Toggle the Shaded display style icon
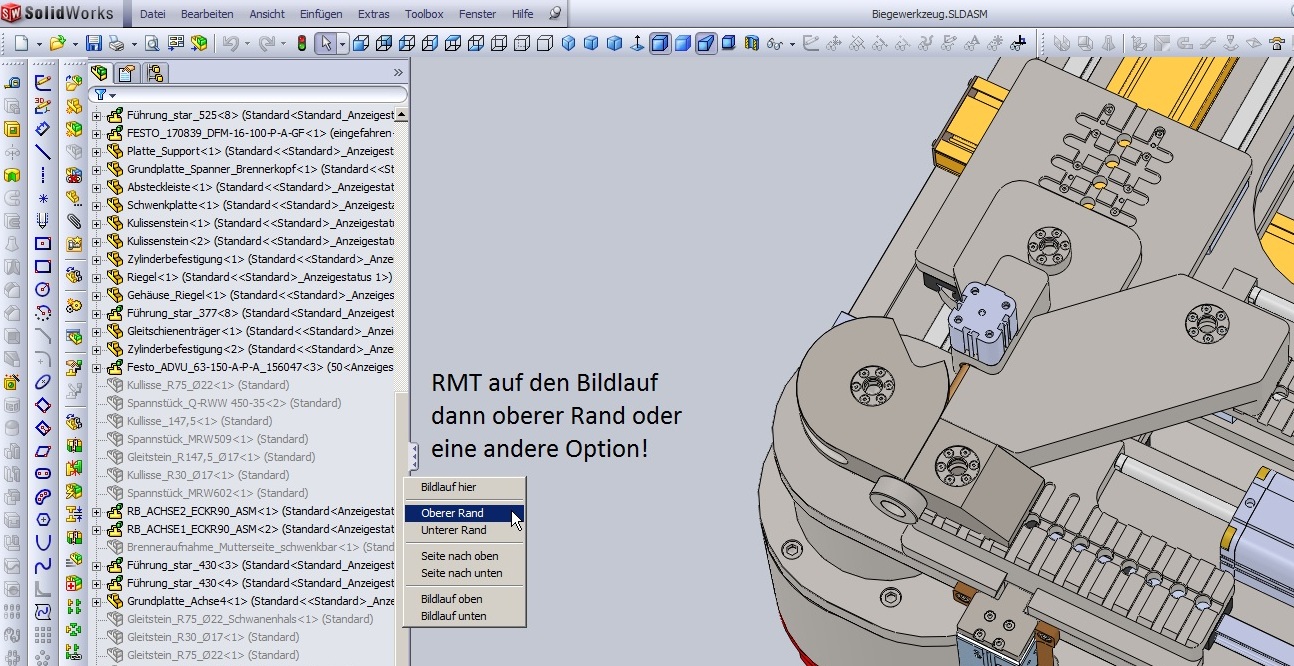Image resolution: width=1294 pixels, height=666 pixels. point(683,43)
